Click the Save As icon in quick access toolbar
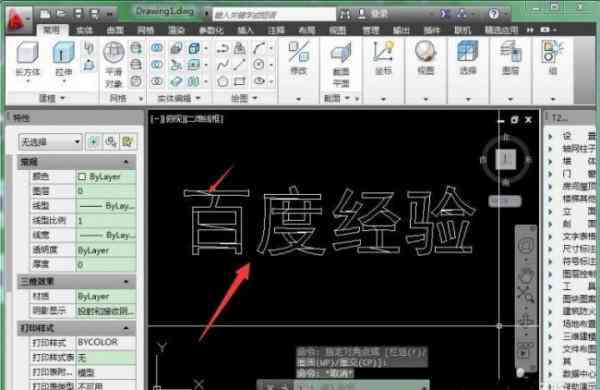The image size is (600, 390). point(94,14)
